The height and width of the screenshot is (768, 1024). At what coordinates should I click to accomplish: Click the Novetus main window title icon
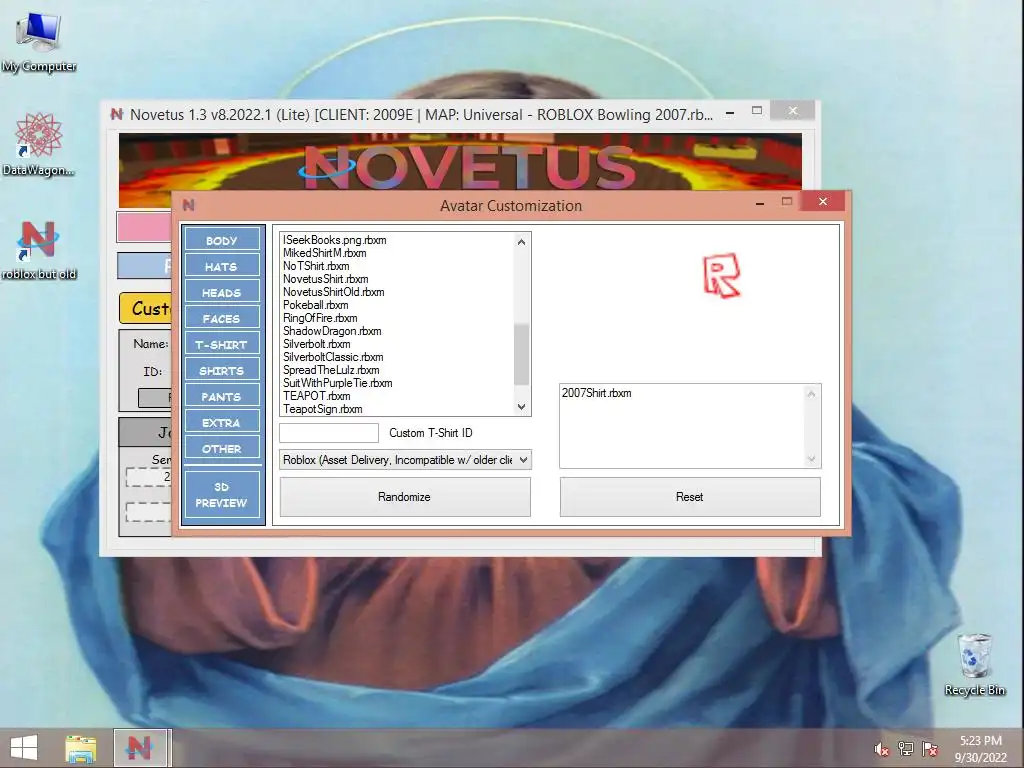tap(116, 114)
